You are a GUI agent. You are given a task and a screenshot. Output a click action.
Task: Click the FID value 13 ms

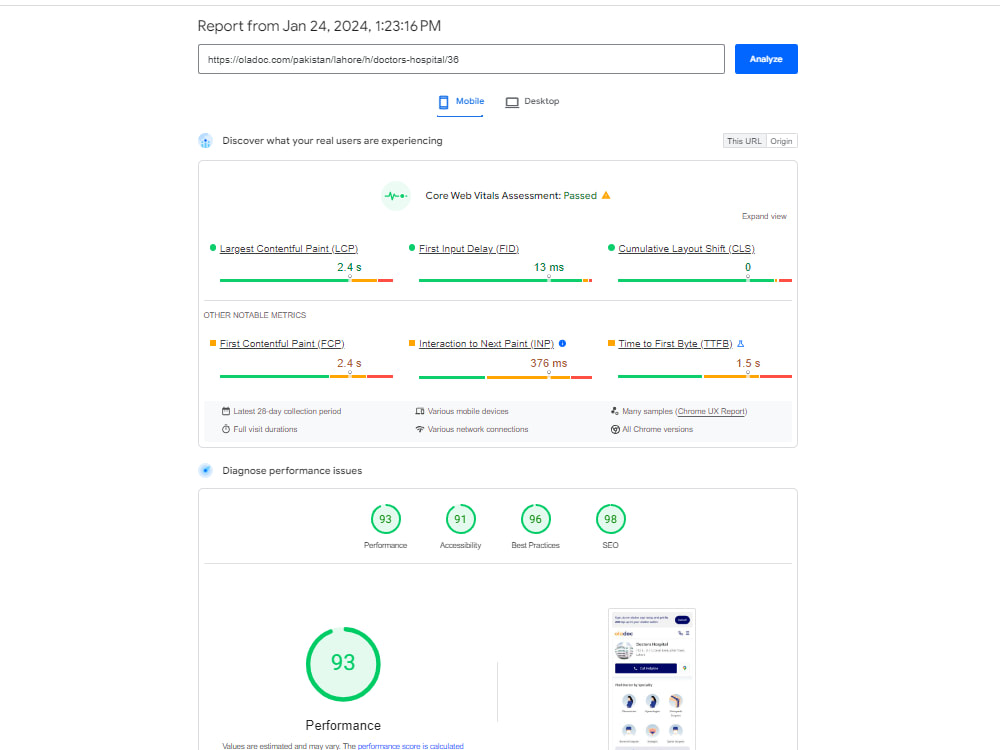point(548,267)
